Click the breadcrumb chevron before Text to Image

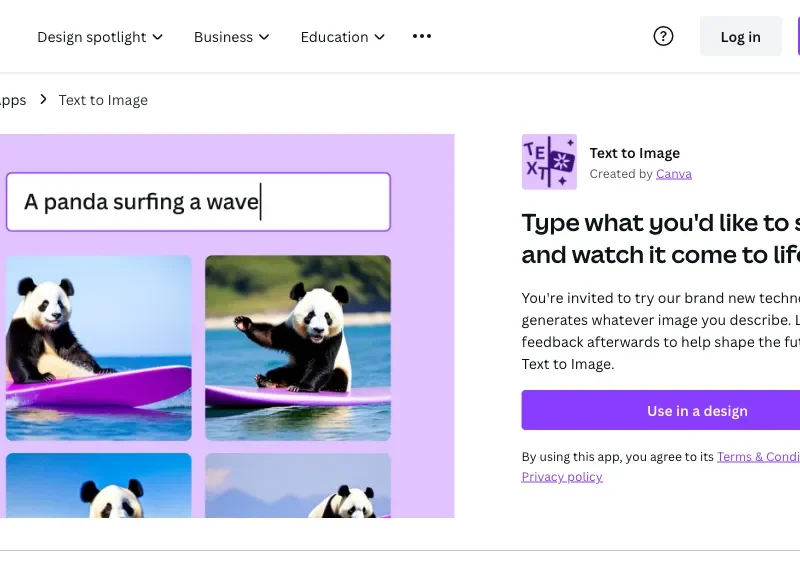pos(43,99)
